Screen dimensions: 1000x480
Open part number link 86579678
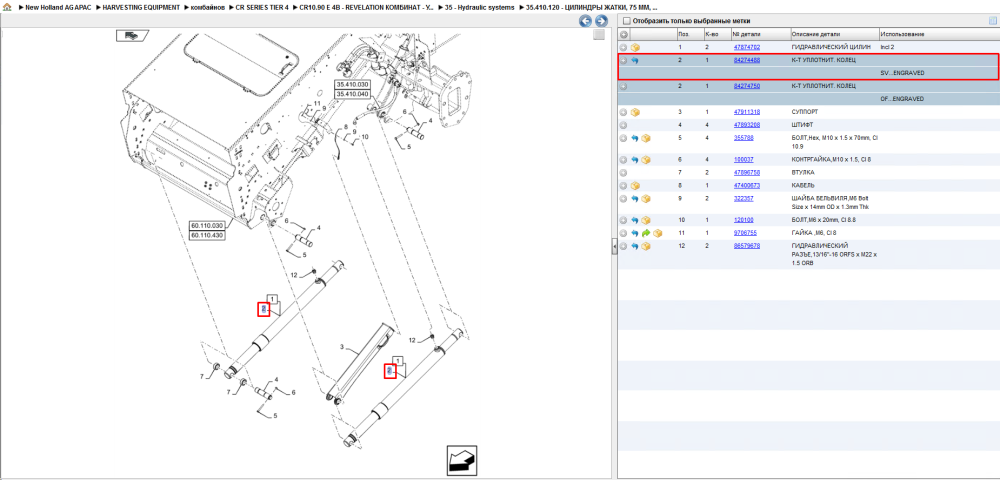(x=746, y=246)
